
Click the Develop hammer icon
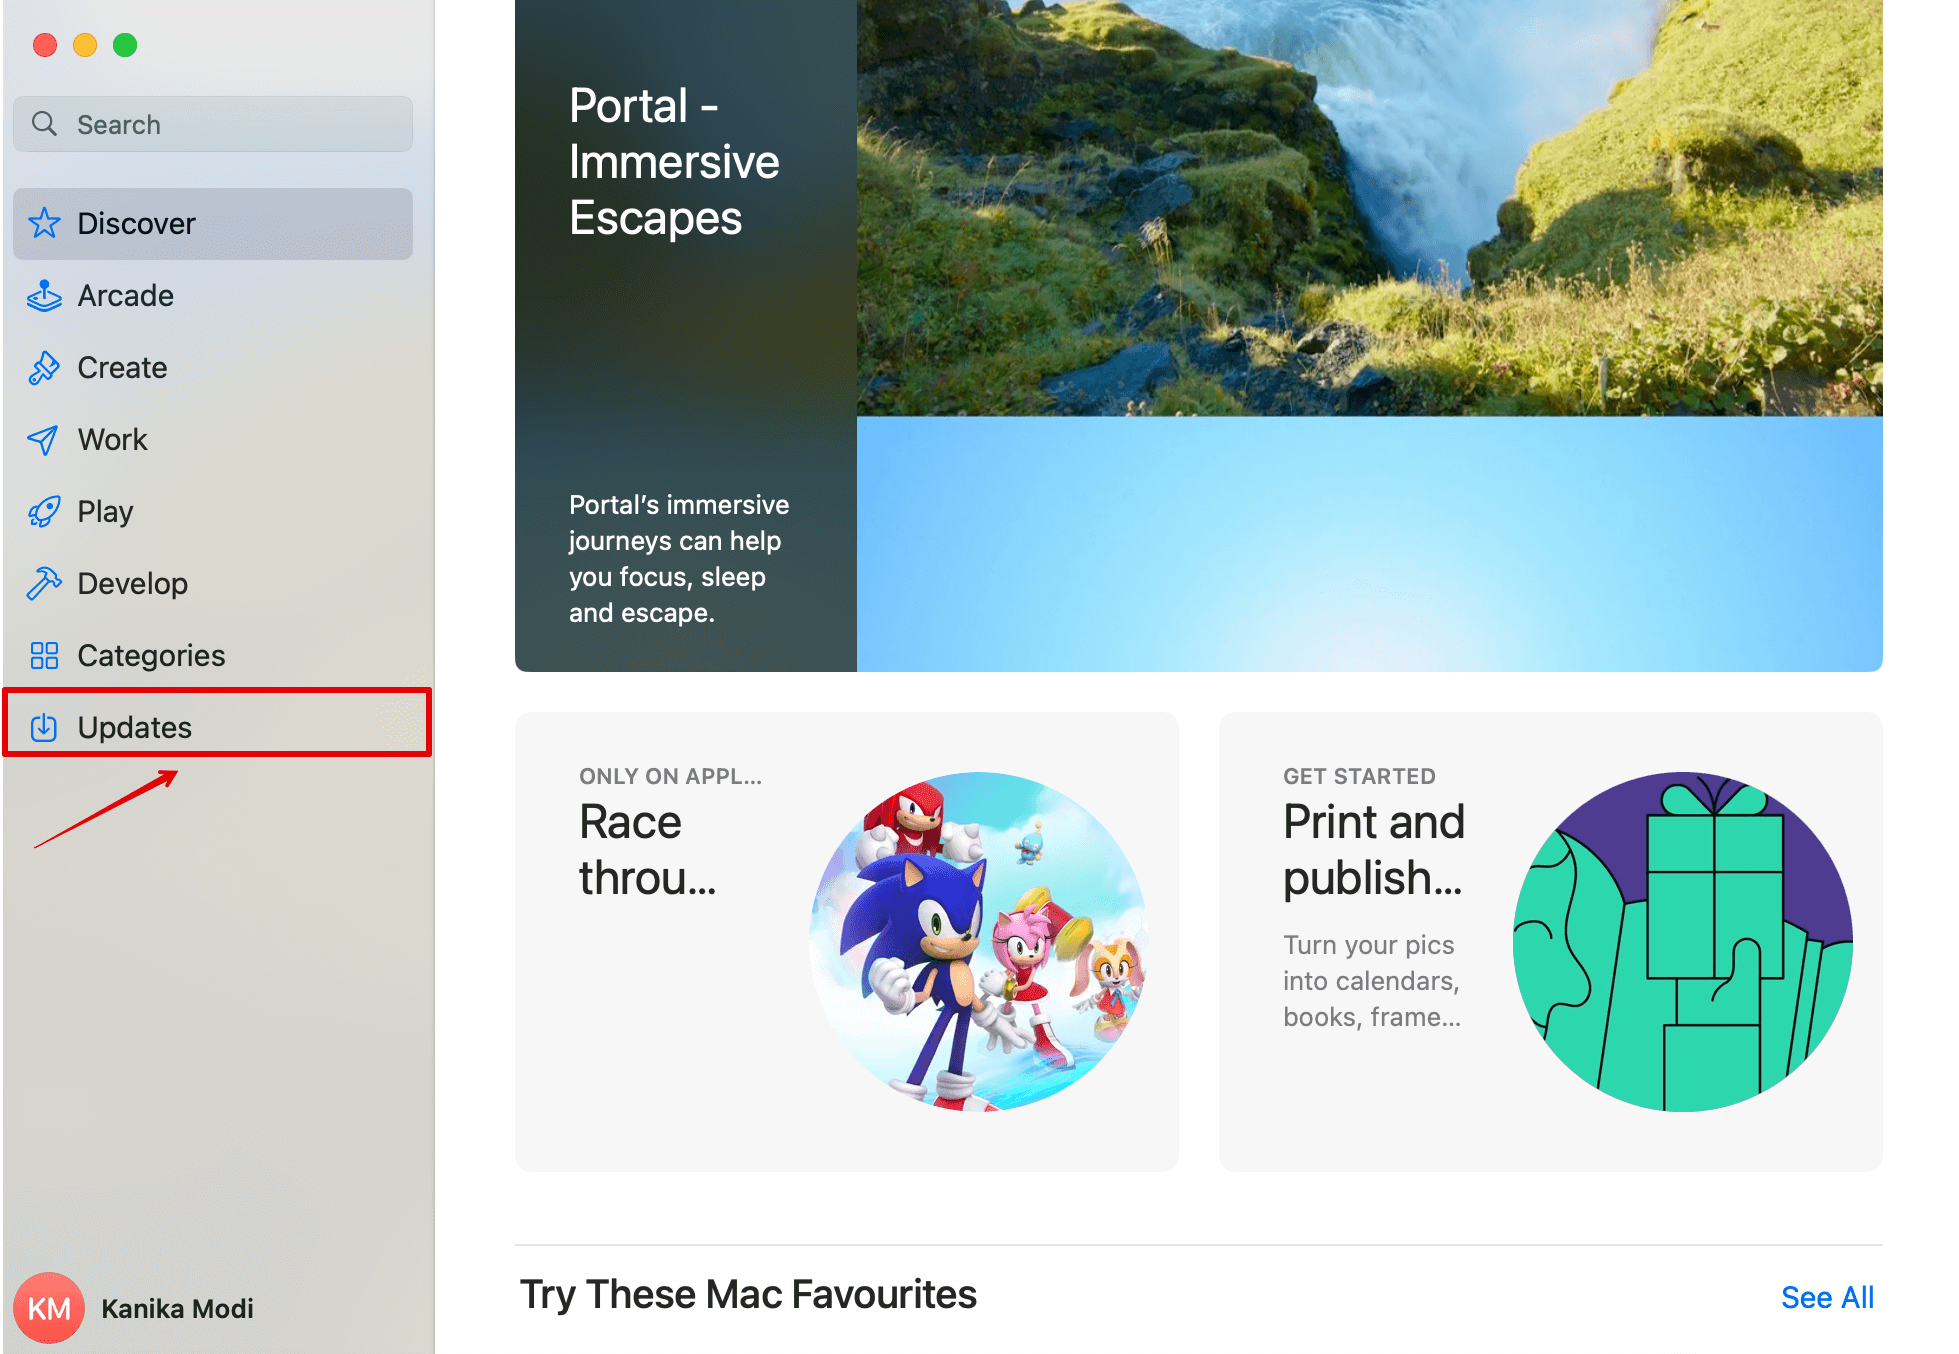[44, 583]
